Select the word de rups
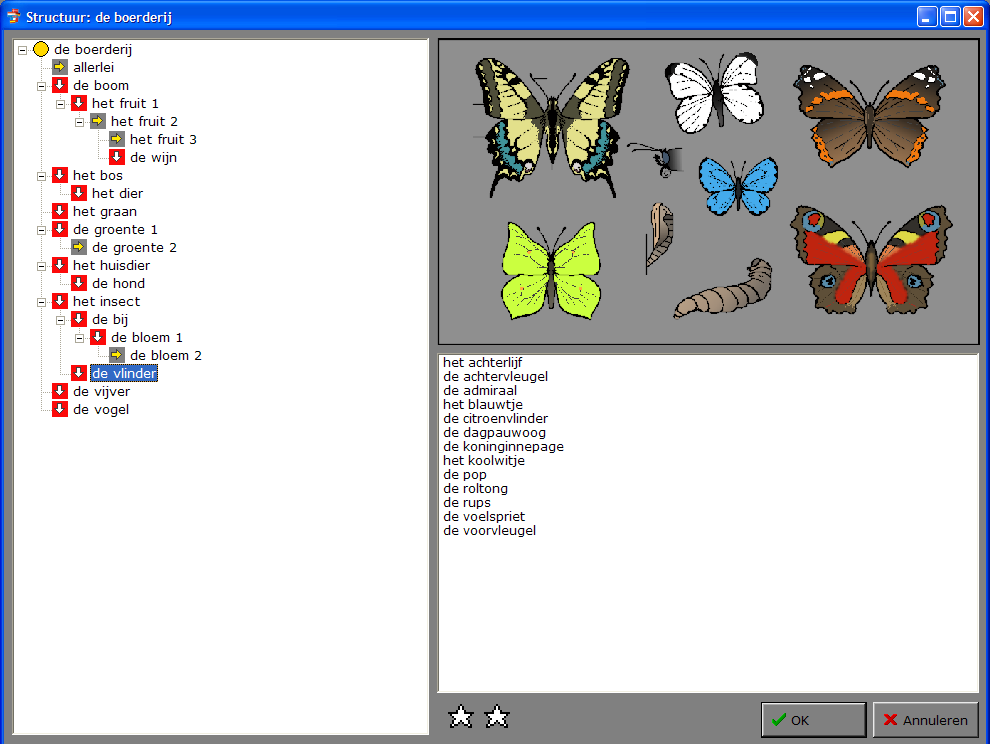 tap(467, 502)
